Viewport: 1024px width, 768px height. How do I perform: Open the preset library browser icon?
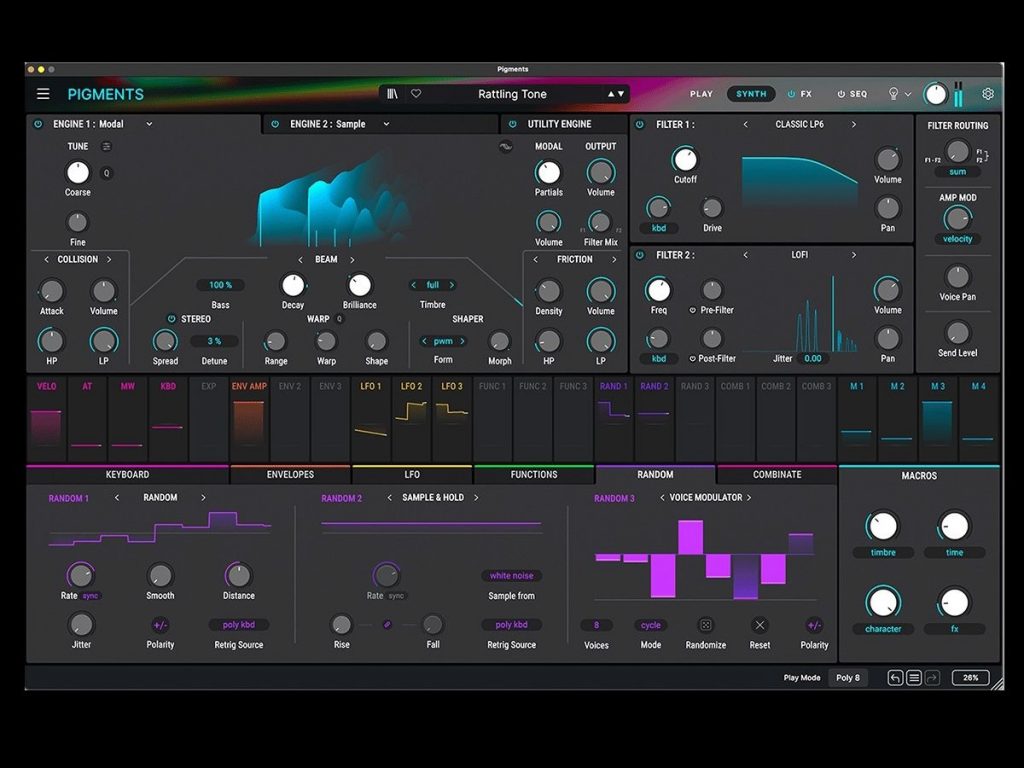(x=394, y=93)
